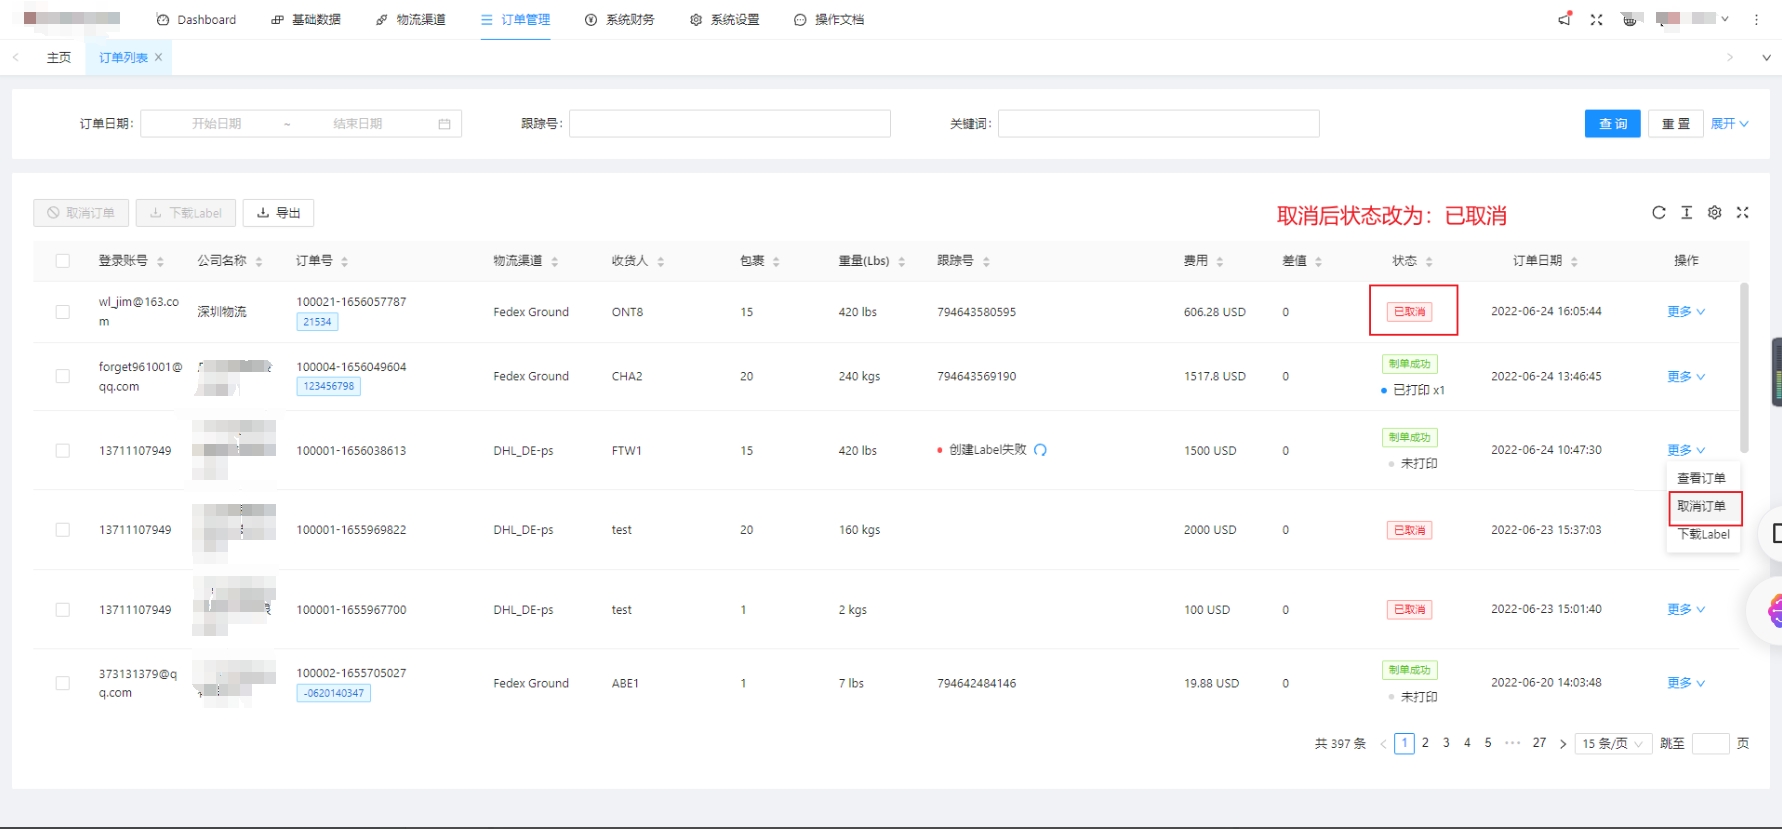Open the table density icon

click(1687, 212)
